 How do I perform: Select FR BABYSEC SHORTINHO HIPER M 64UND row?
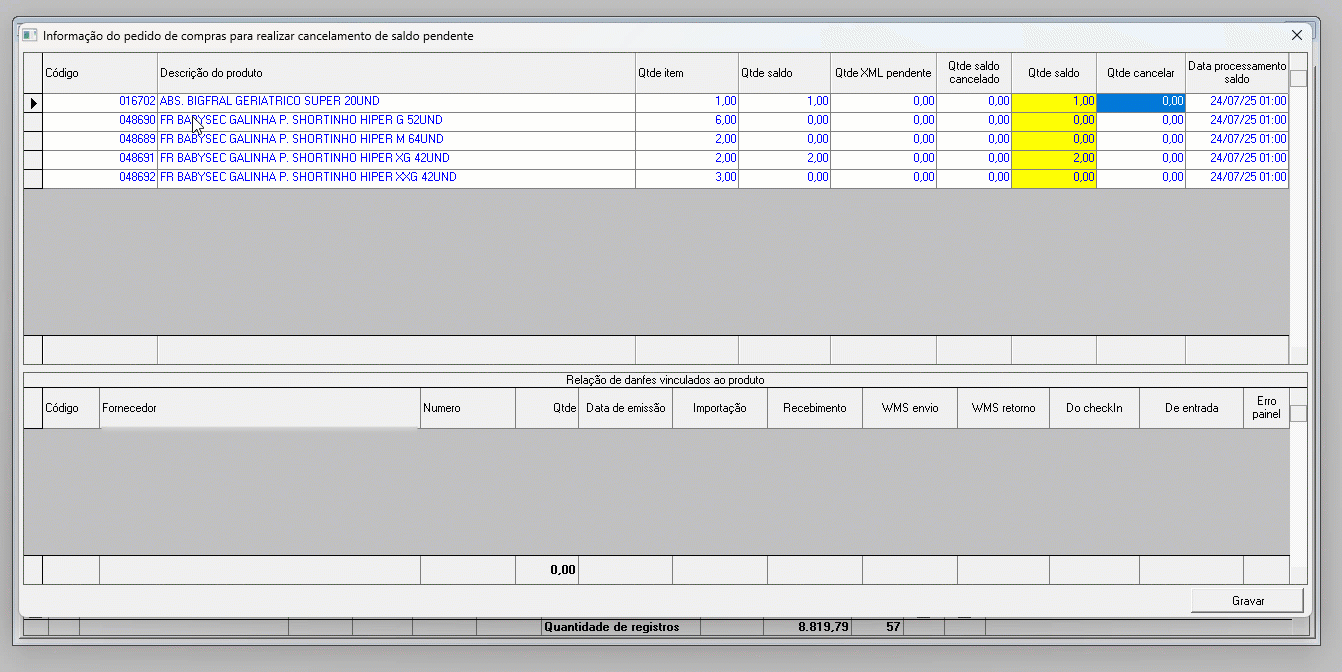[x=396, y=140]
